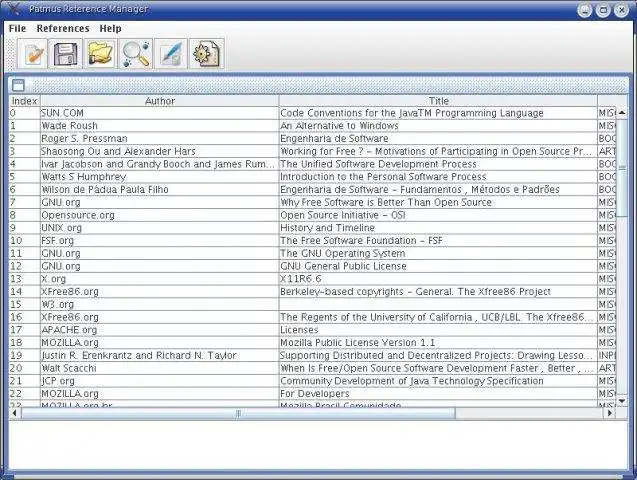Select the APACHE.org author cell
Screen dimensions: 637x480
pyautogui.click(x=160, y=330)
